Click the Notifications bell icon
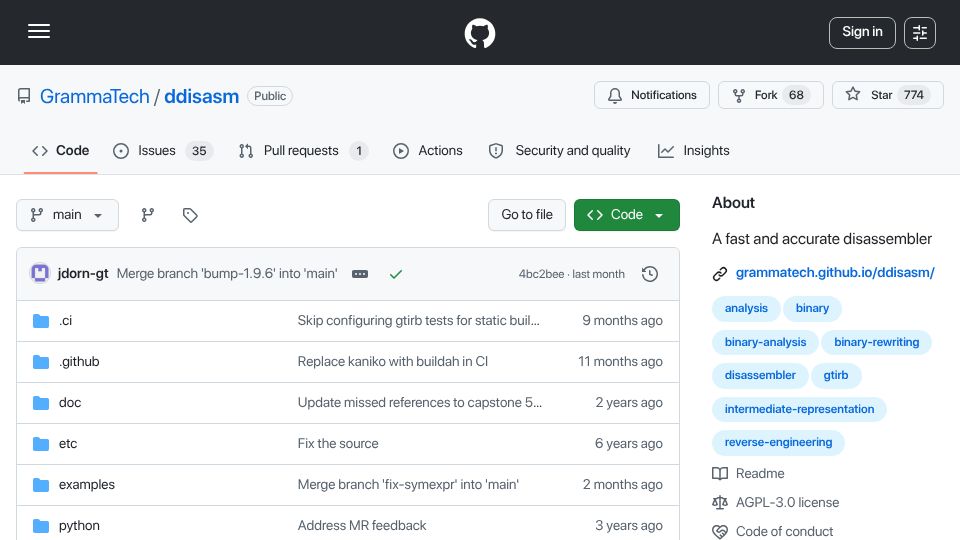This screenshot has width=960, height=540. (x=615, y=96)
